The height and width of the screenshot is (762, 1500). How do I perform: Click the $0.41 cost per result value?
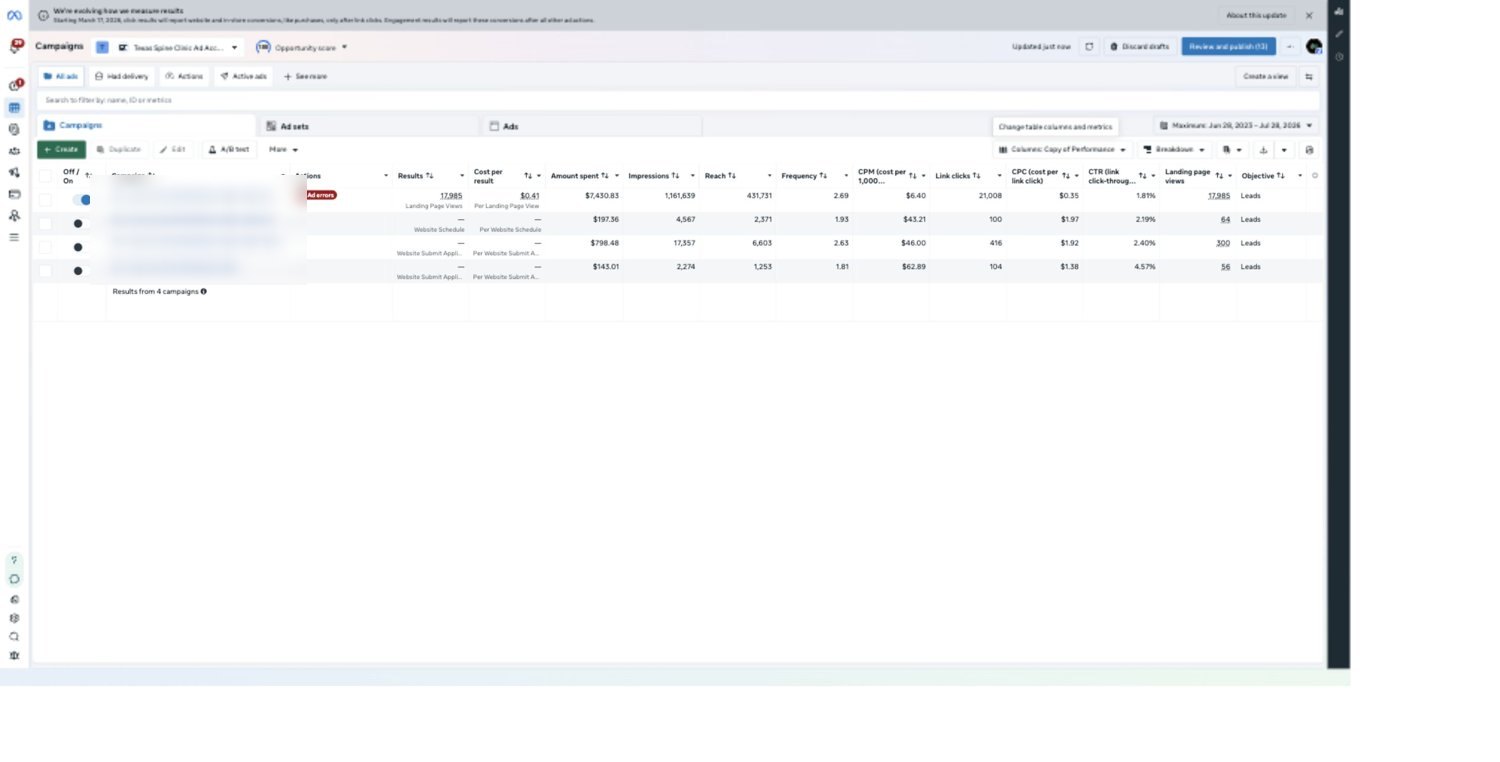click(x=530, y=196)
